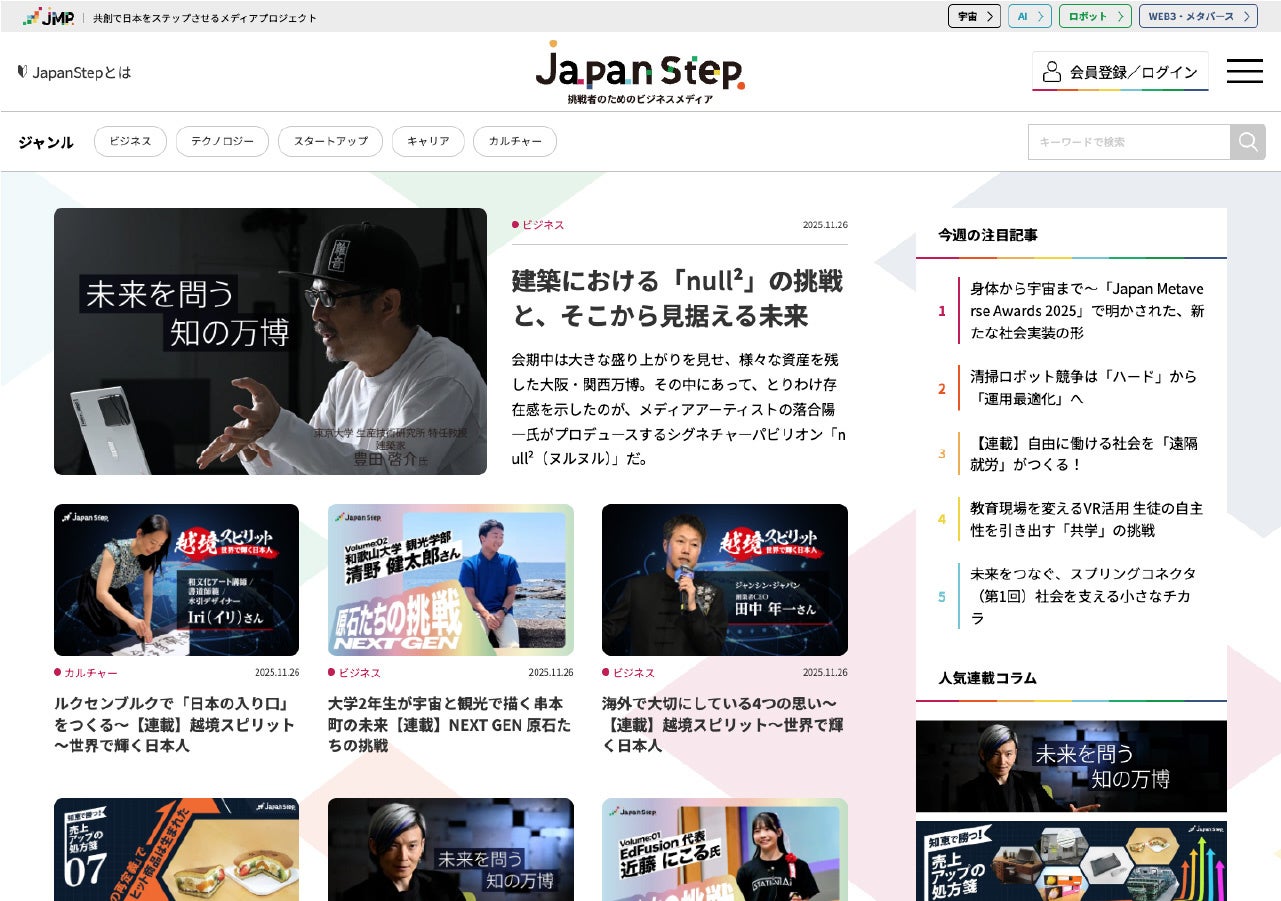Open the 清野健太郎 NEXT GEN thumbnail

451,580
